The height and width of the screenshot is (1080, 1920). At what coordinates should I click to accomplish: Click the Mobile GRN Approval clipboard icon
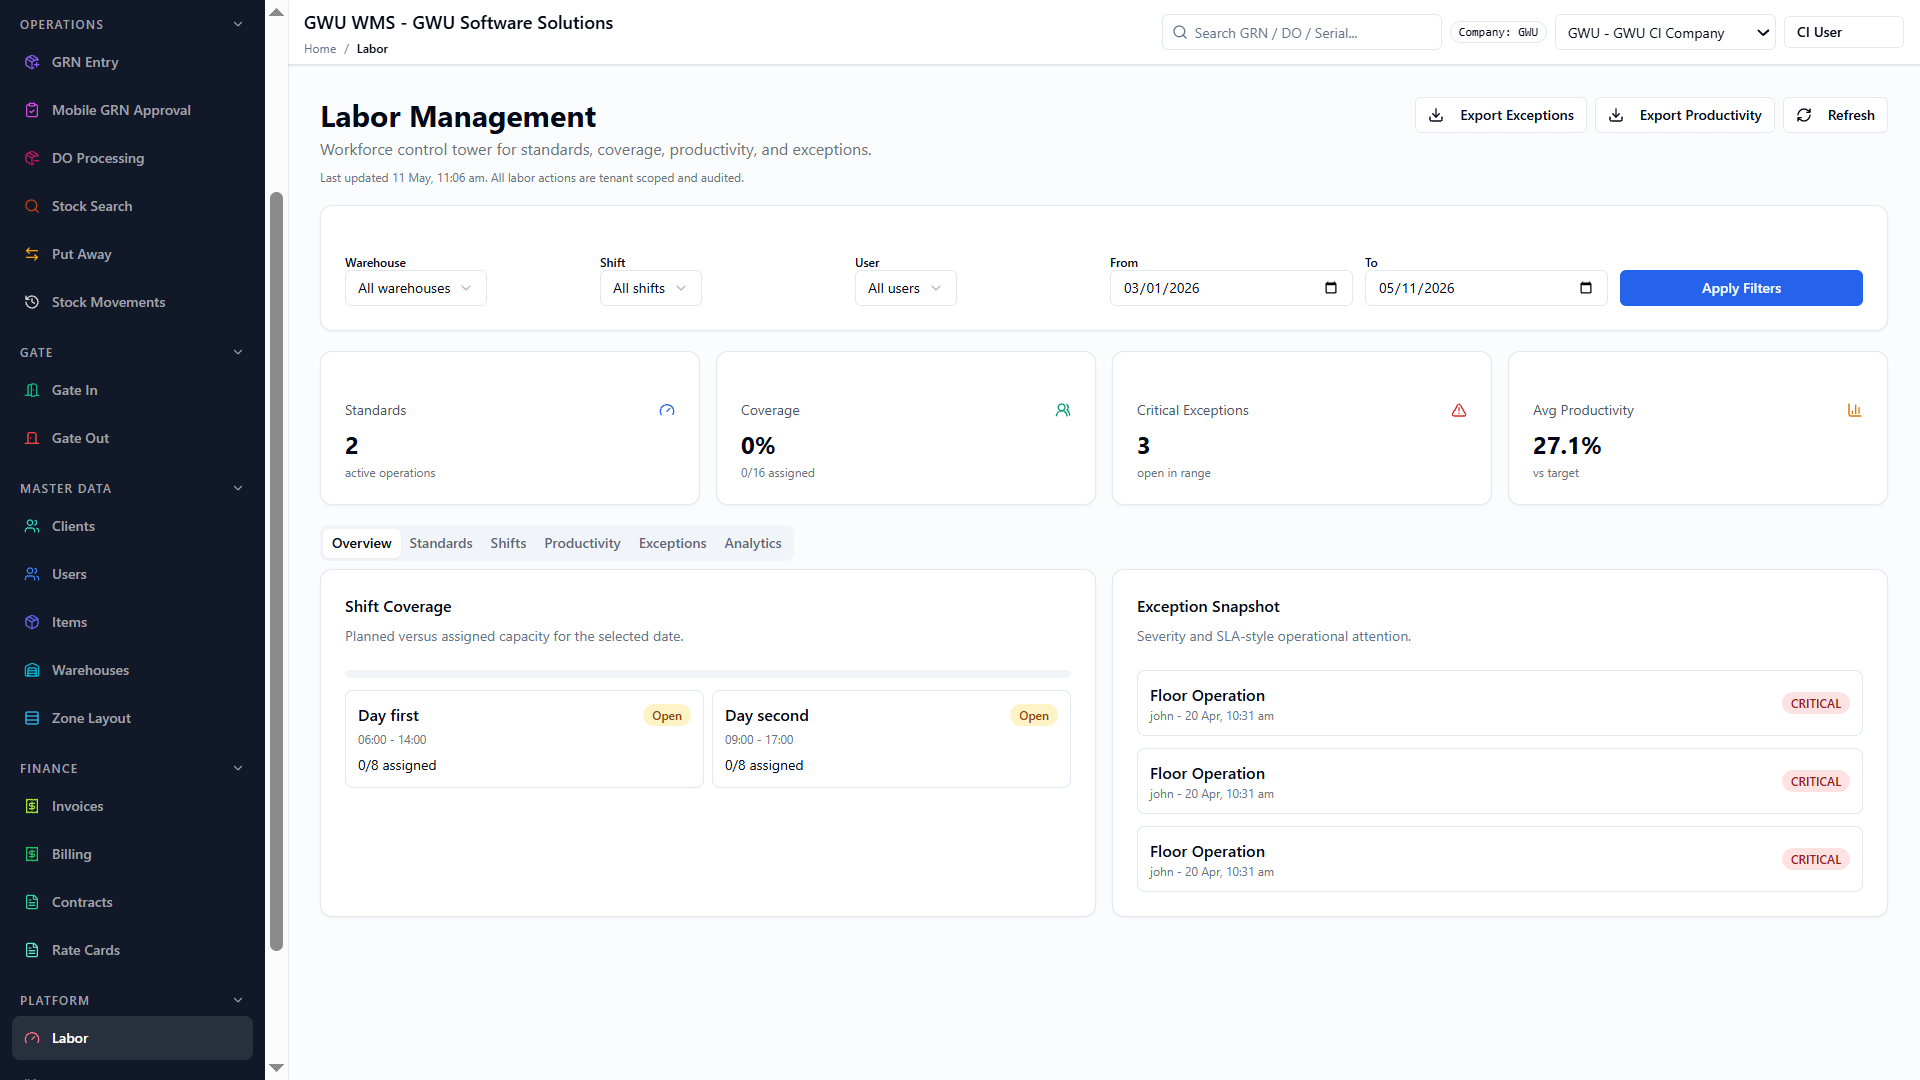pyautogui.click(x=32, y=110)
